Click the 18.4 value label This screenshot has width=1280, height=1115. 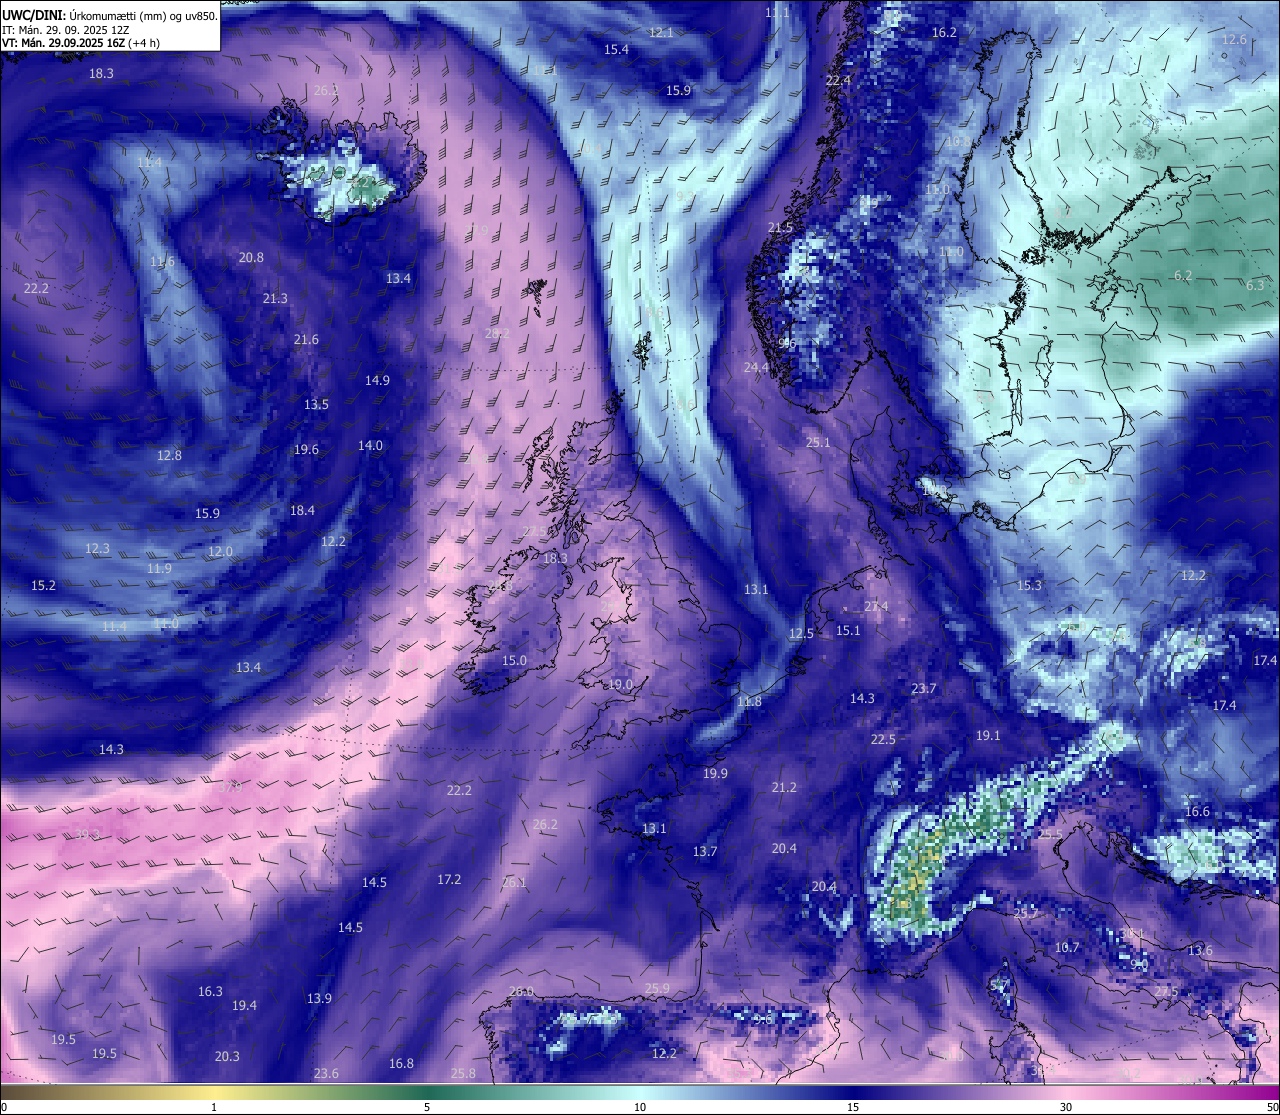[x=302, y=510]
